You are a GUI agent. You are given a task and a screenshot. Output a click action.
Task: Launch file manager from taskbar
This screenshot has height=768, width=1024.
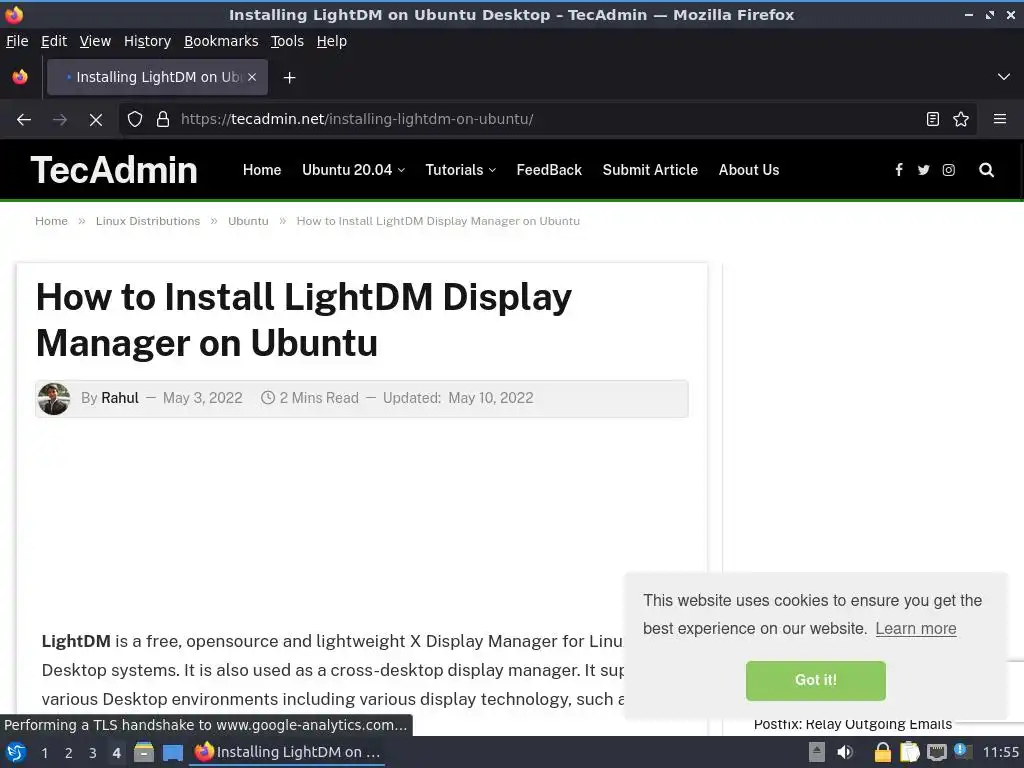(144, 752)
